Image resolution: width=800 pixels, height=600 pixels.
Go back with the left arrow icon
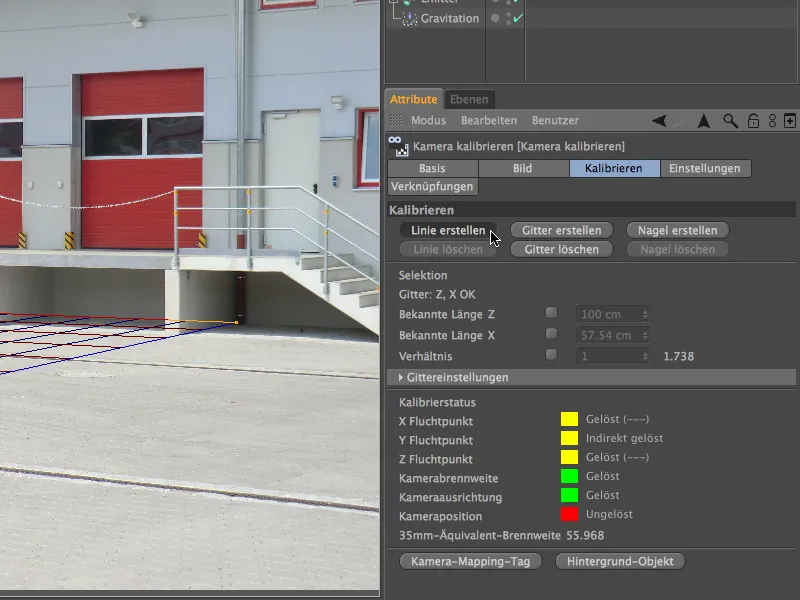tap(659, 121)
